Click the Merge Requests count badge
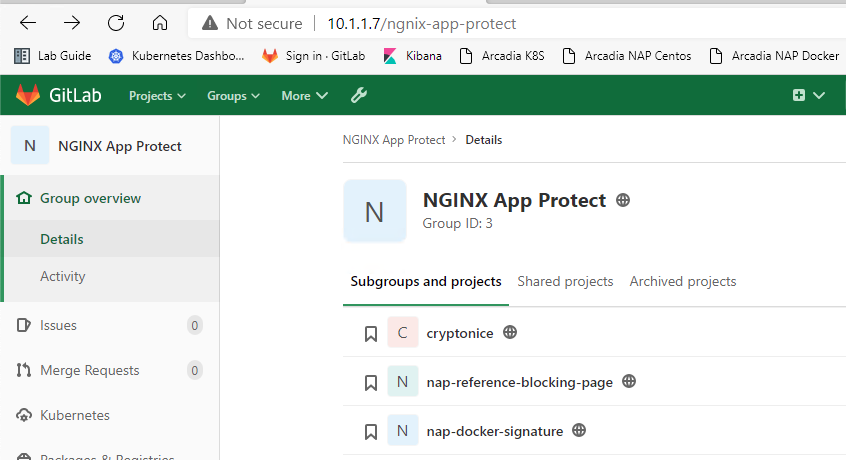Screen dimensions: 846x460 tap(195, 370)
